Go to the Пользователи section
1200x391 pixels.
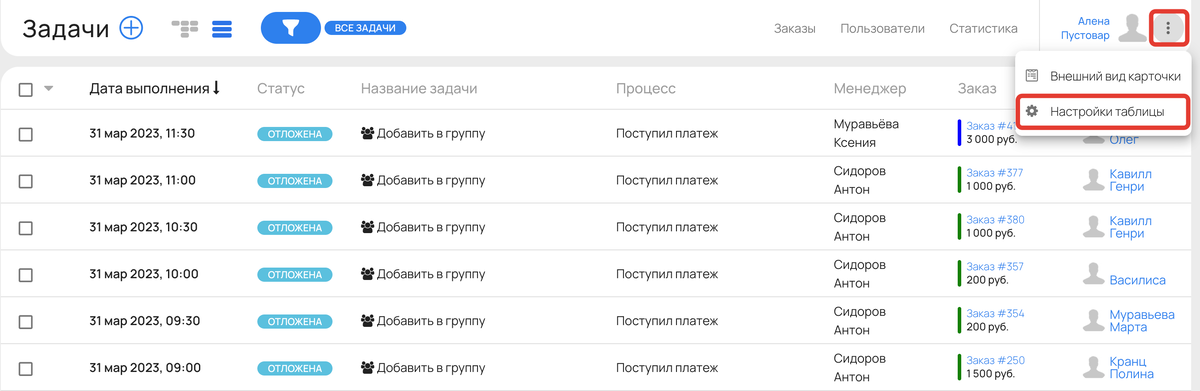[882, 29]
